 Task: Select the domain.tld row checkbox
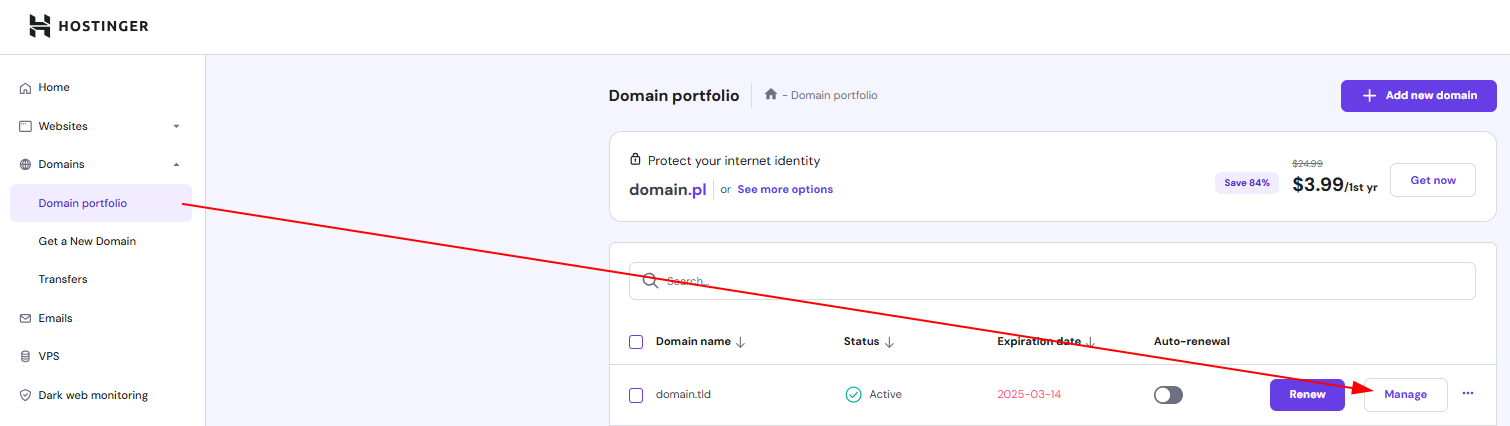(636, 395)
